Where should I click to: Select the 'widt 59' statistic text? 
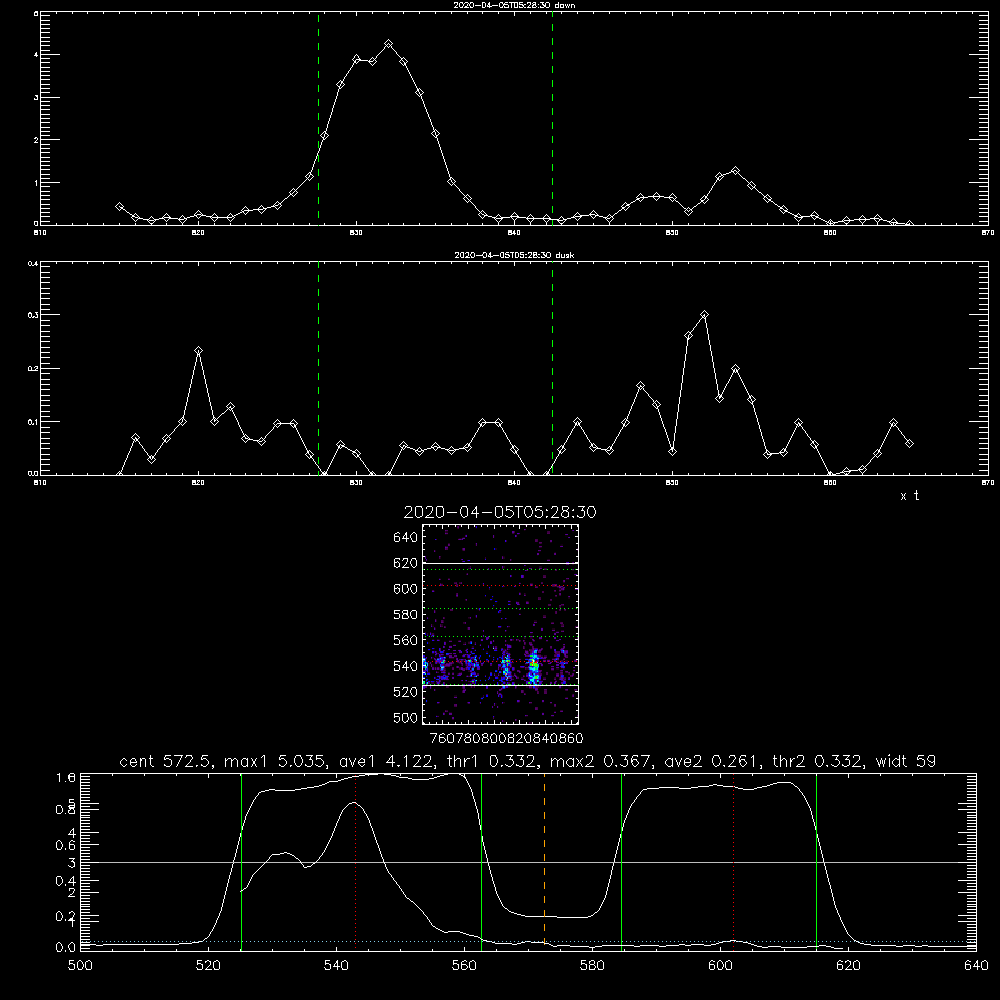906,761
